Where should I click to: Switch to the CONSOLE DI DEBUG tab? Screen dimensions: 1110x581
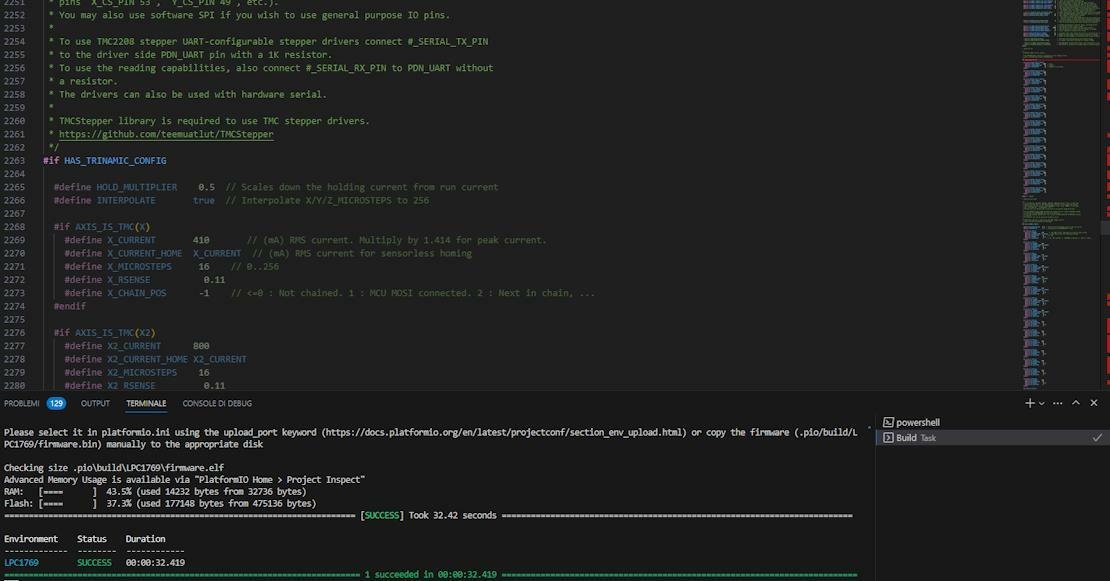pos(217,403)
